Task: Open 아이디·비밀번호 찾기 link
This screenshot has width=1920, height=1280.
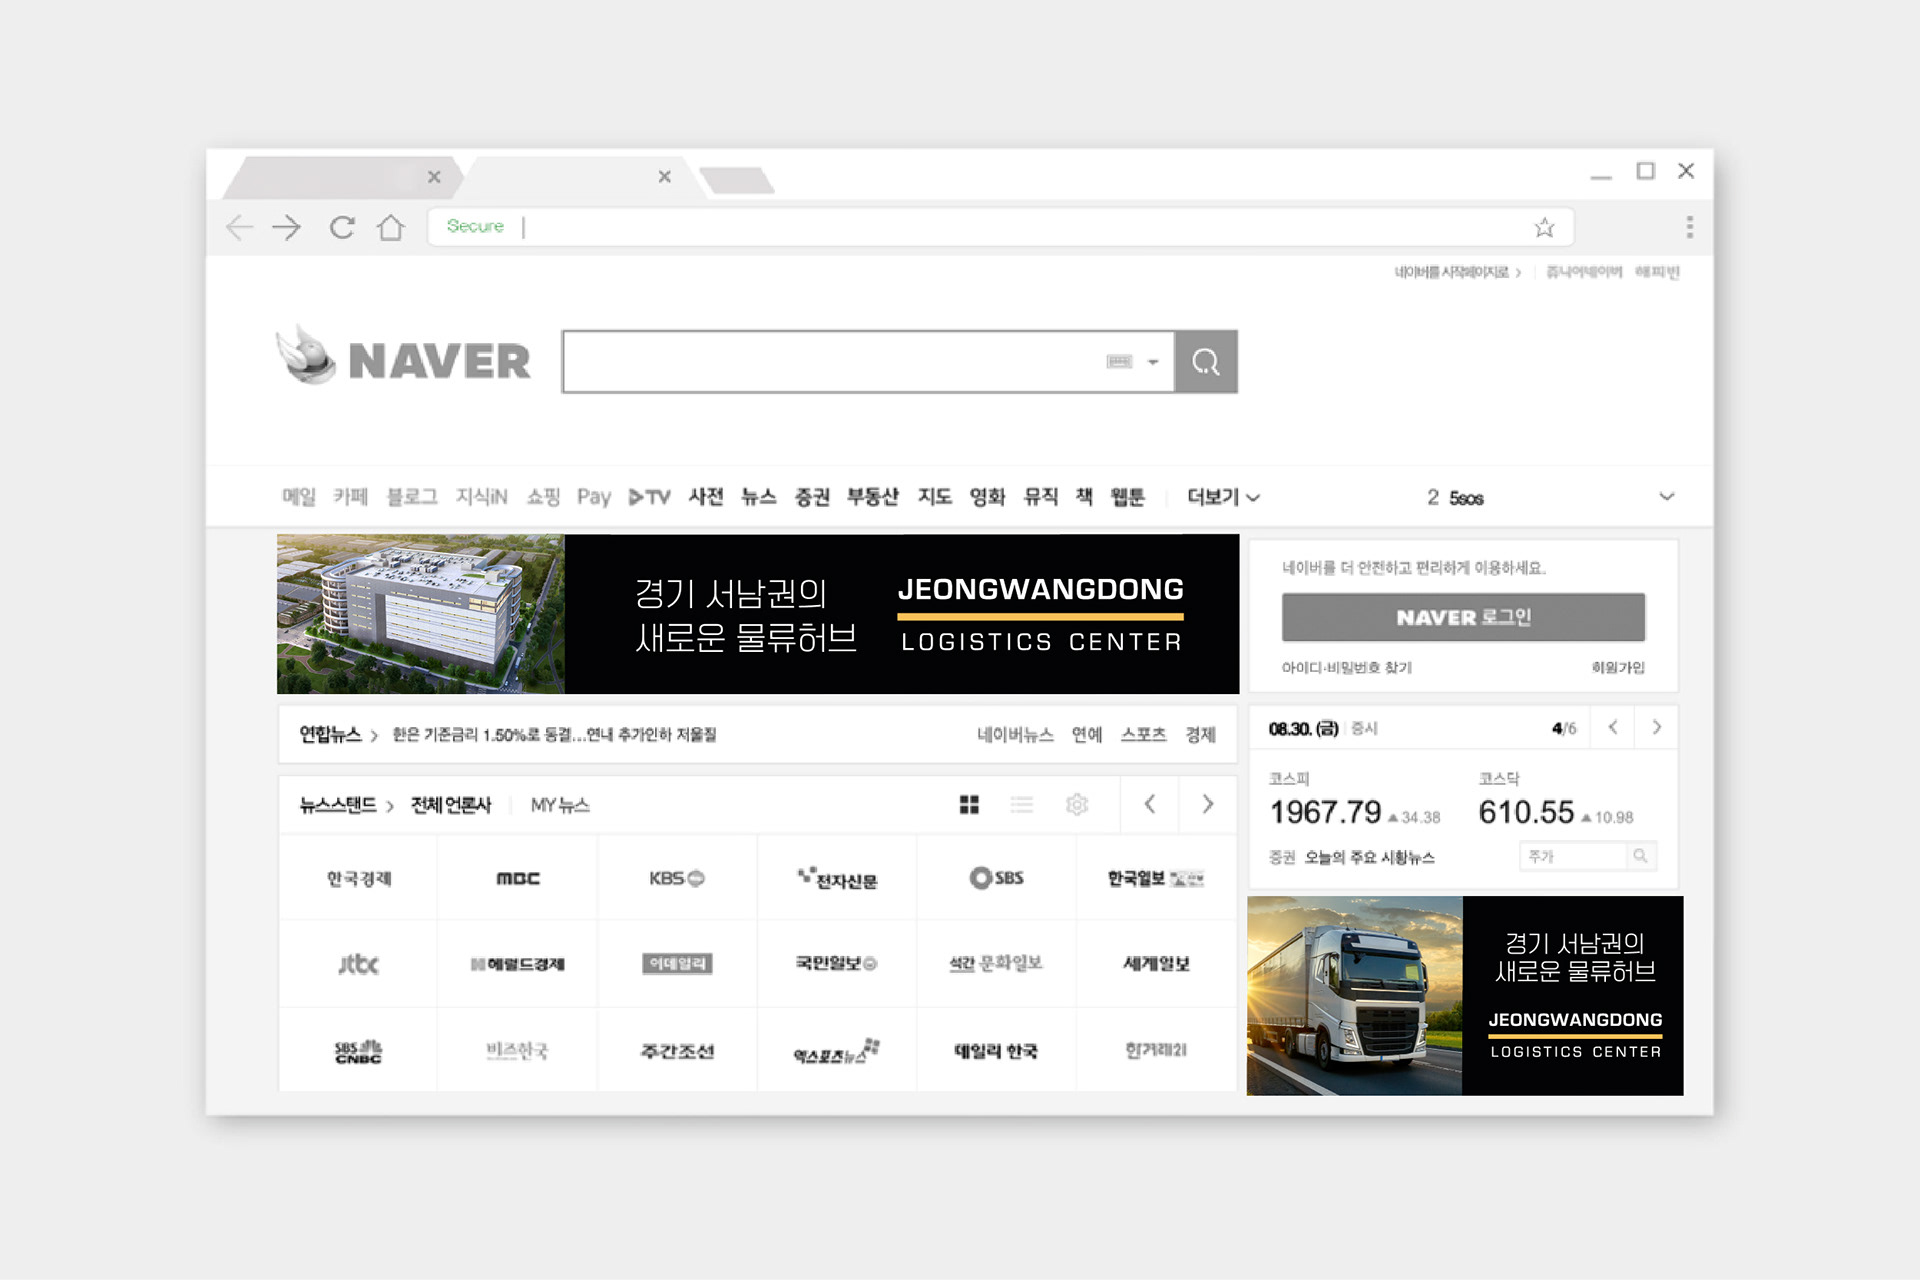Action: [1346, 668]
